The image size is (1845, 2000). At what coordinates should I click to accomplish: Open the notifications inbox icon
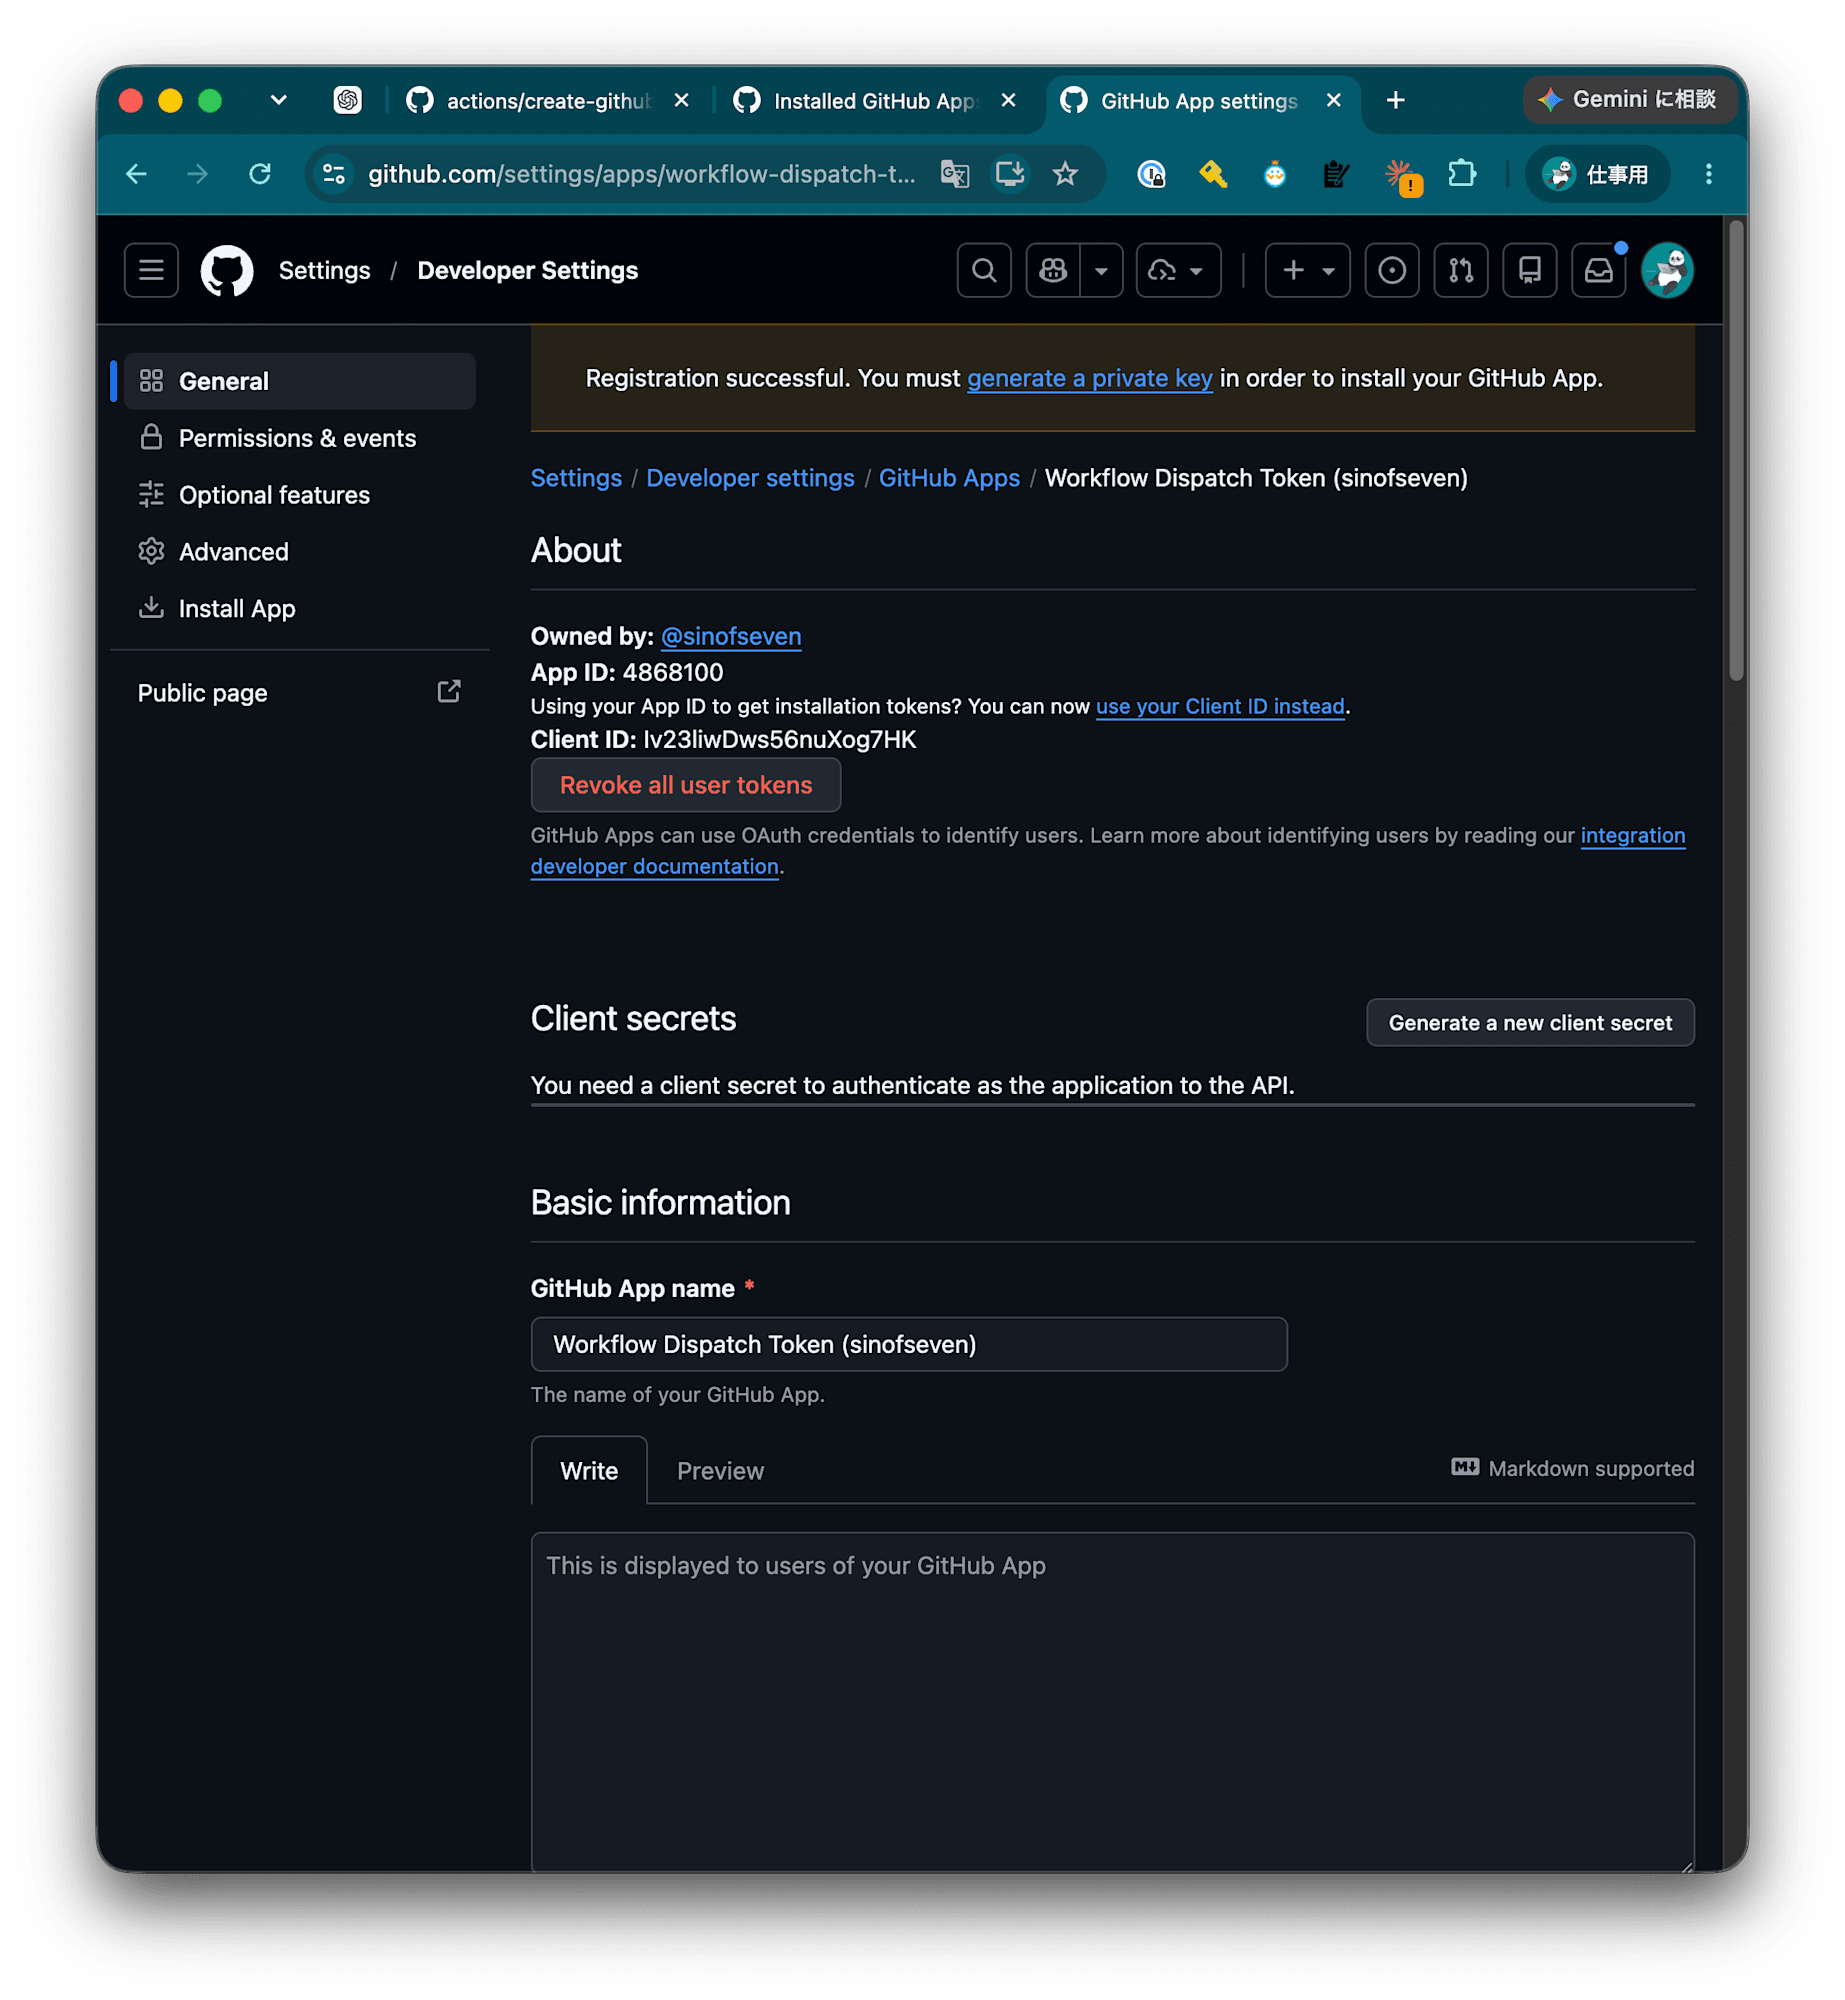click(1597, 270)
